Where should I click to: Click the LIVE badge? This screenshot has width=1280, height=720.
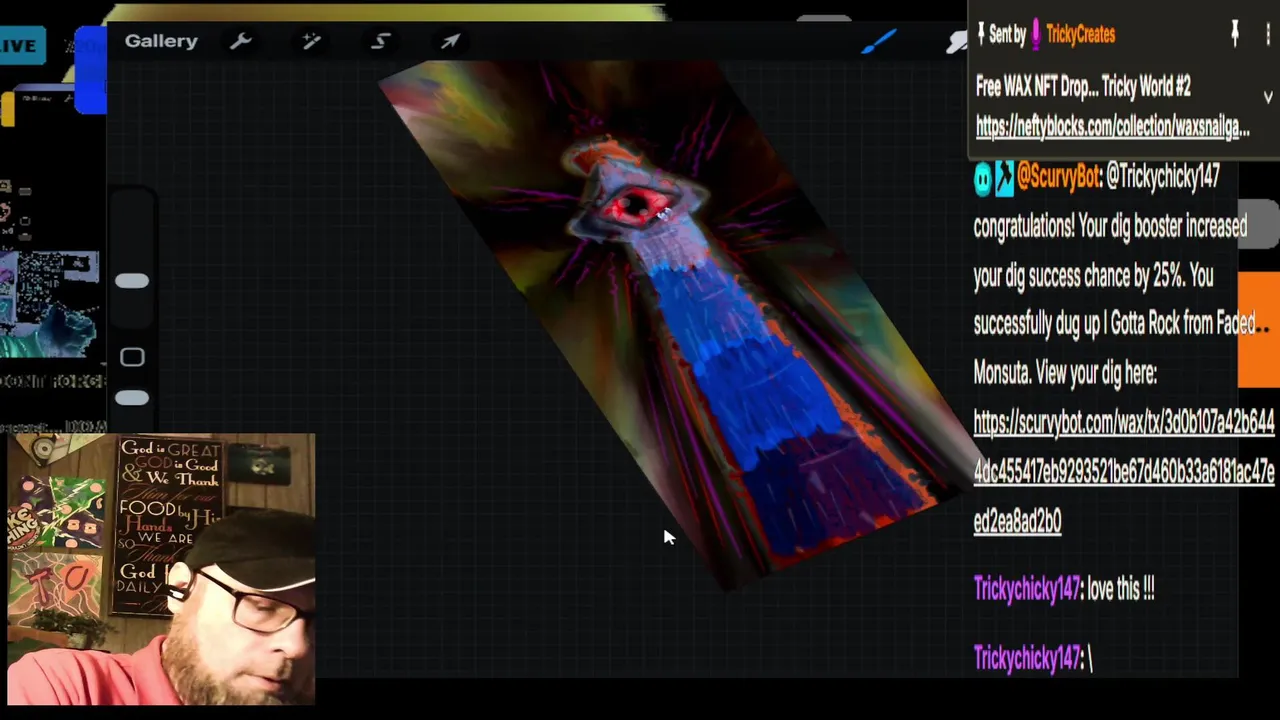(x=20, y=45)
